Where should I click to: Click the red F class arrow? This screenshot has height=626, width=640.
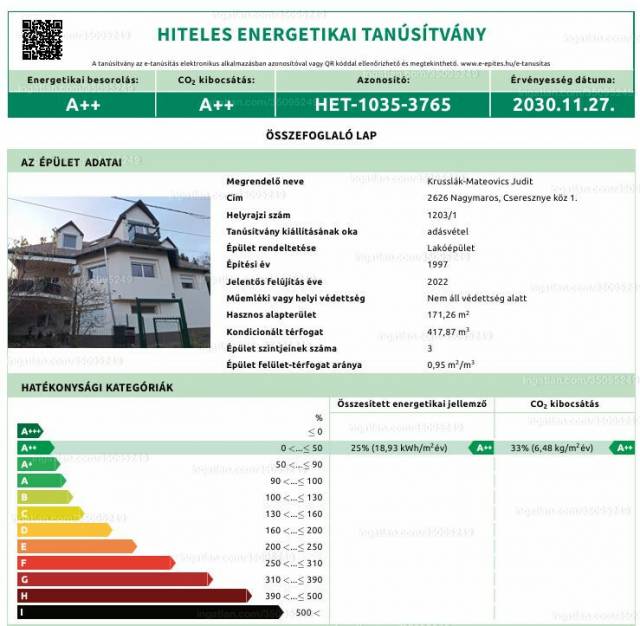[95, 562]
